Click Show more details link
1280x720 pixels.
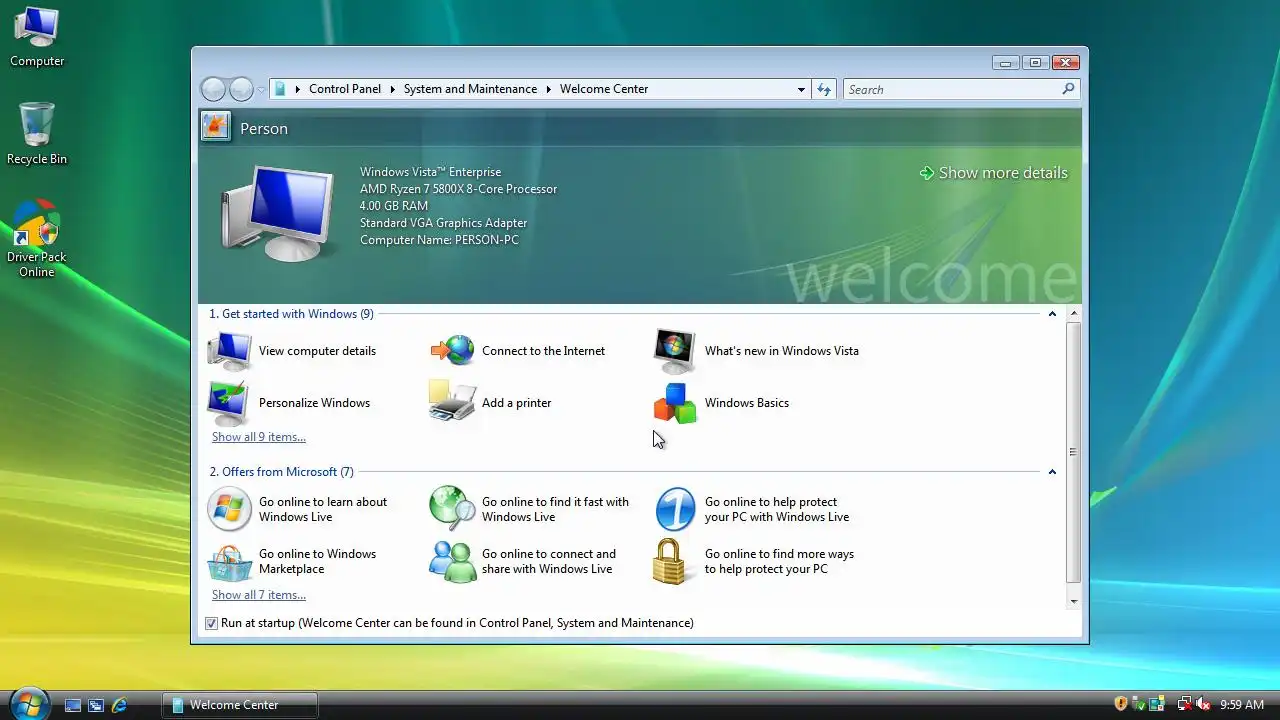point(994,173)
